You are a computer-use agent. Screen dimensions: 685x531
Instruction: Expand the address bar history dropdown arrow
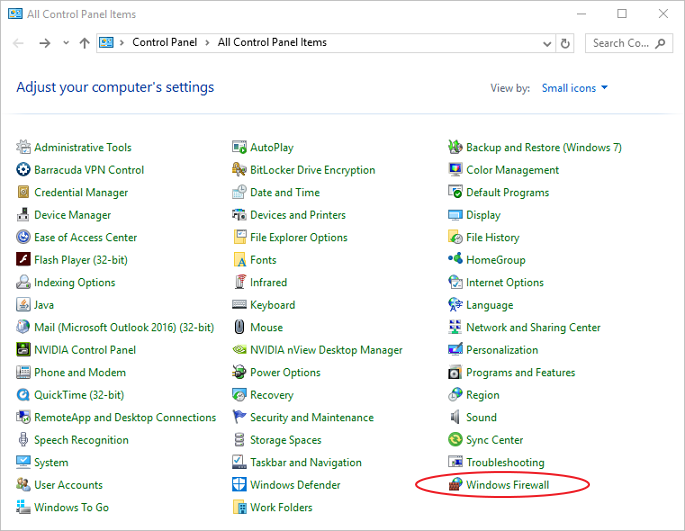pyautogui.click(x=548, y=44)
